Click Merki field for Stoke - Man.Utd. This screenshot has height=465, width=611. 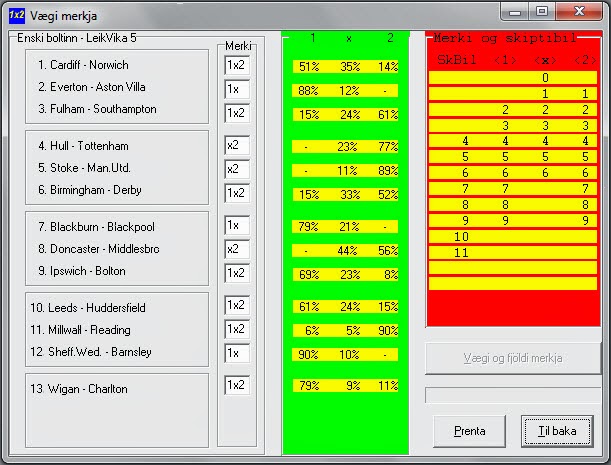click(237, 169)
